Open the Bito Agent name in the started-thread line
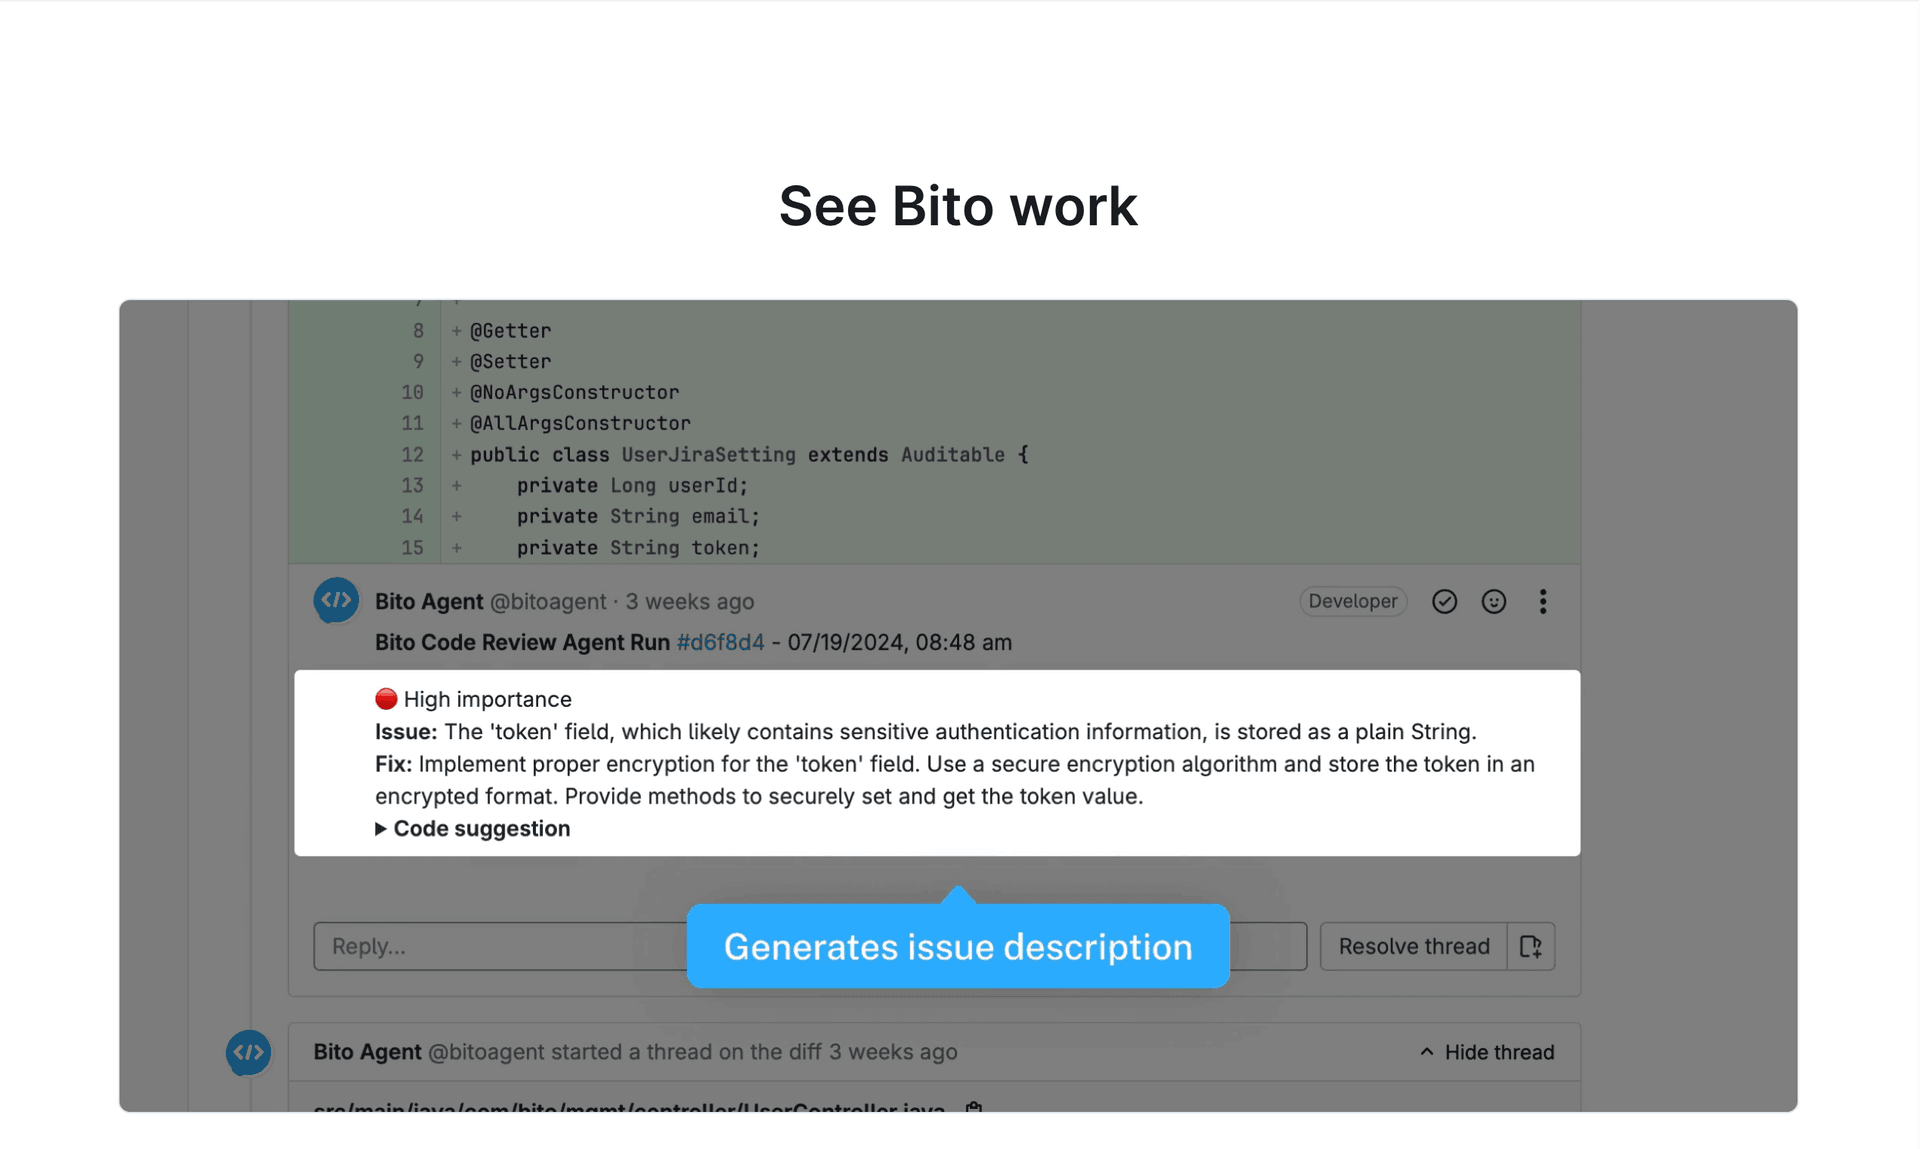The height and width of the screenshot is (1149, 1920). [x=367, y=1052]
